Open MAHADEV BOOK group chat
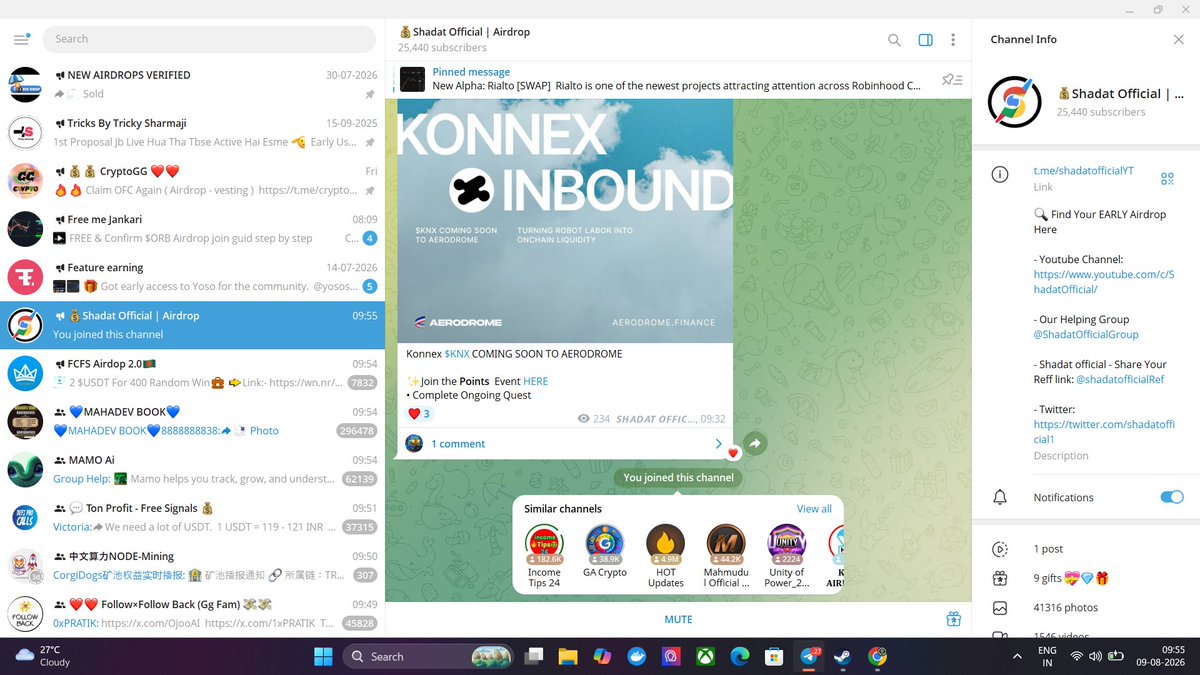The width and height of the screenshot is (1200, 675). [x=192, y=421]
